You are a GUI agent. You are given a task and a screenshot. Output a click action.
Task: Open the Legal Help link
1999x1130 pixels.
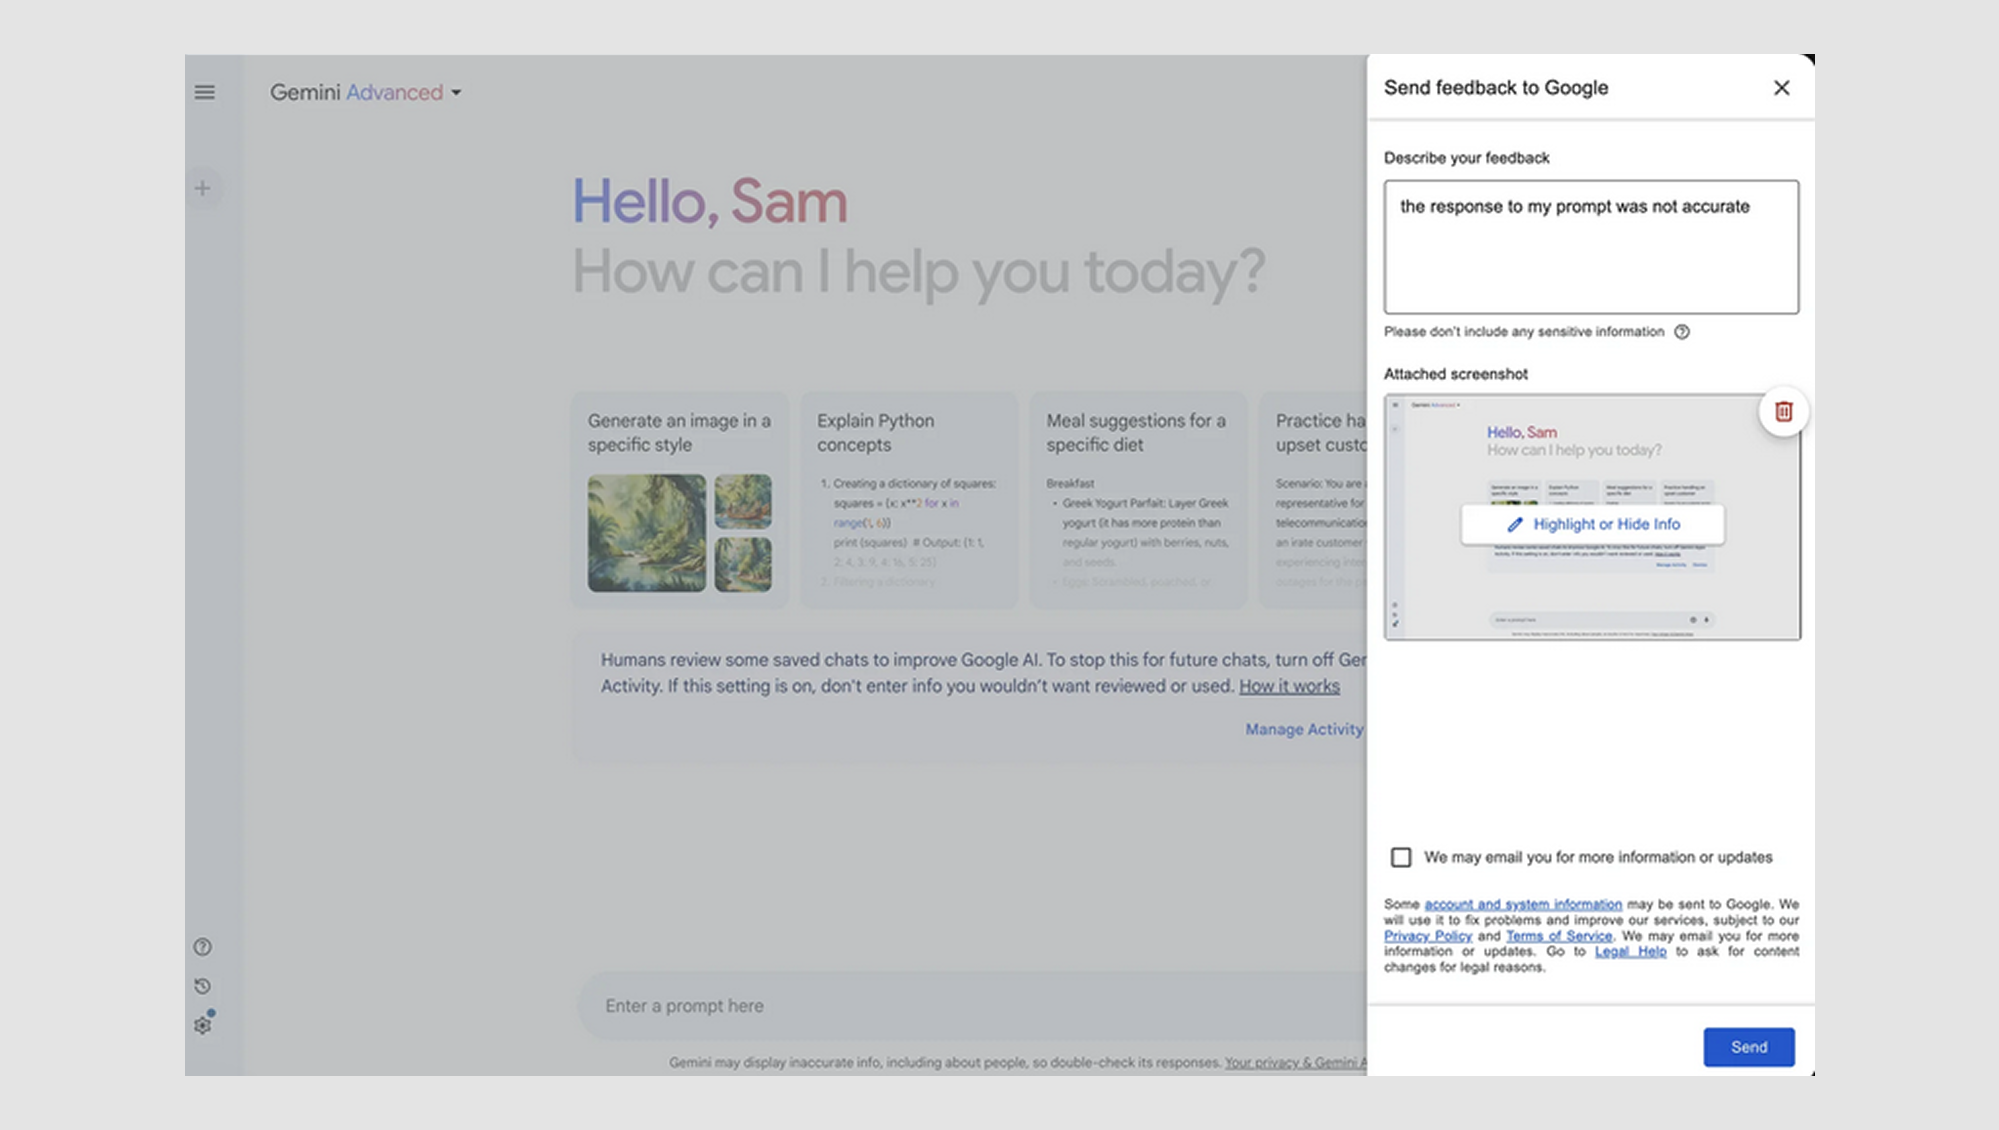click(x=1630, y=951)
